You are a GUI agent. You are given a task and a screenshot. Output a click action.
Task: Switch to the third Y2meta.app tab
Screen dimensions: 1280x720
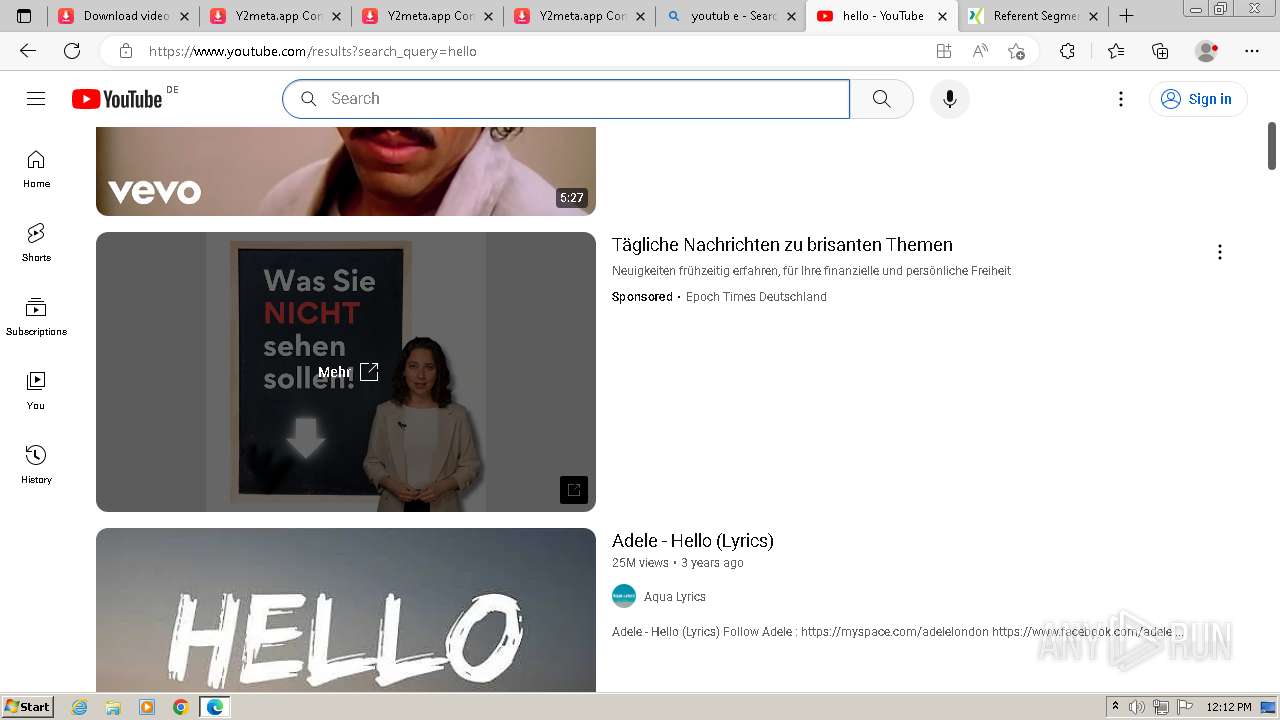[x=579, y=16]
